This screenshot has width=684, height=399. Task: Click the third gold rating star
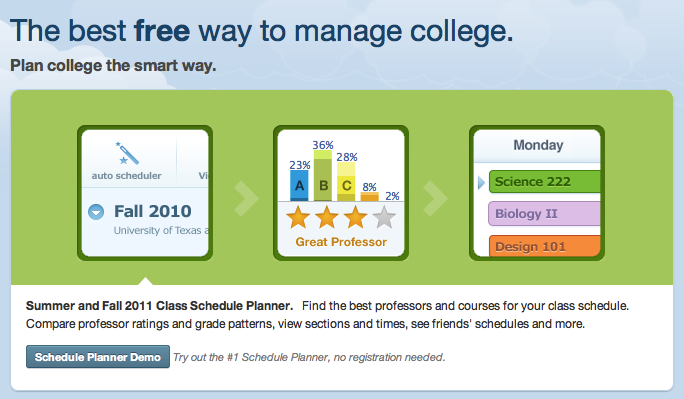356,217
